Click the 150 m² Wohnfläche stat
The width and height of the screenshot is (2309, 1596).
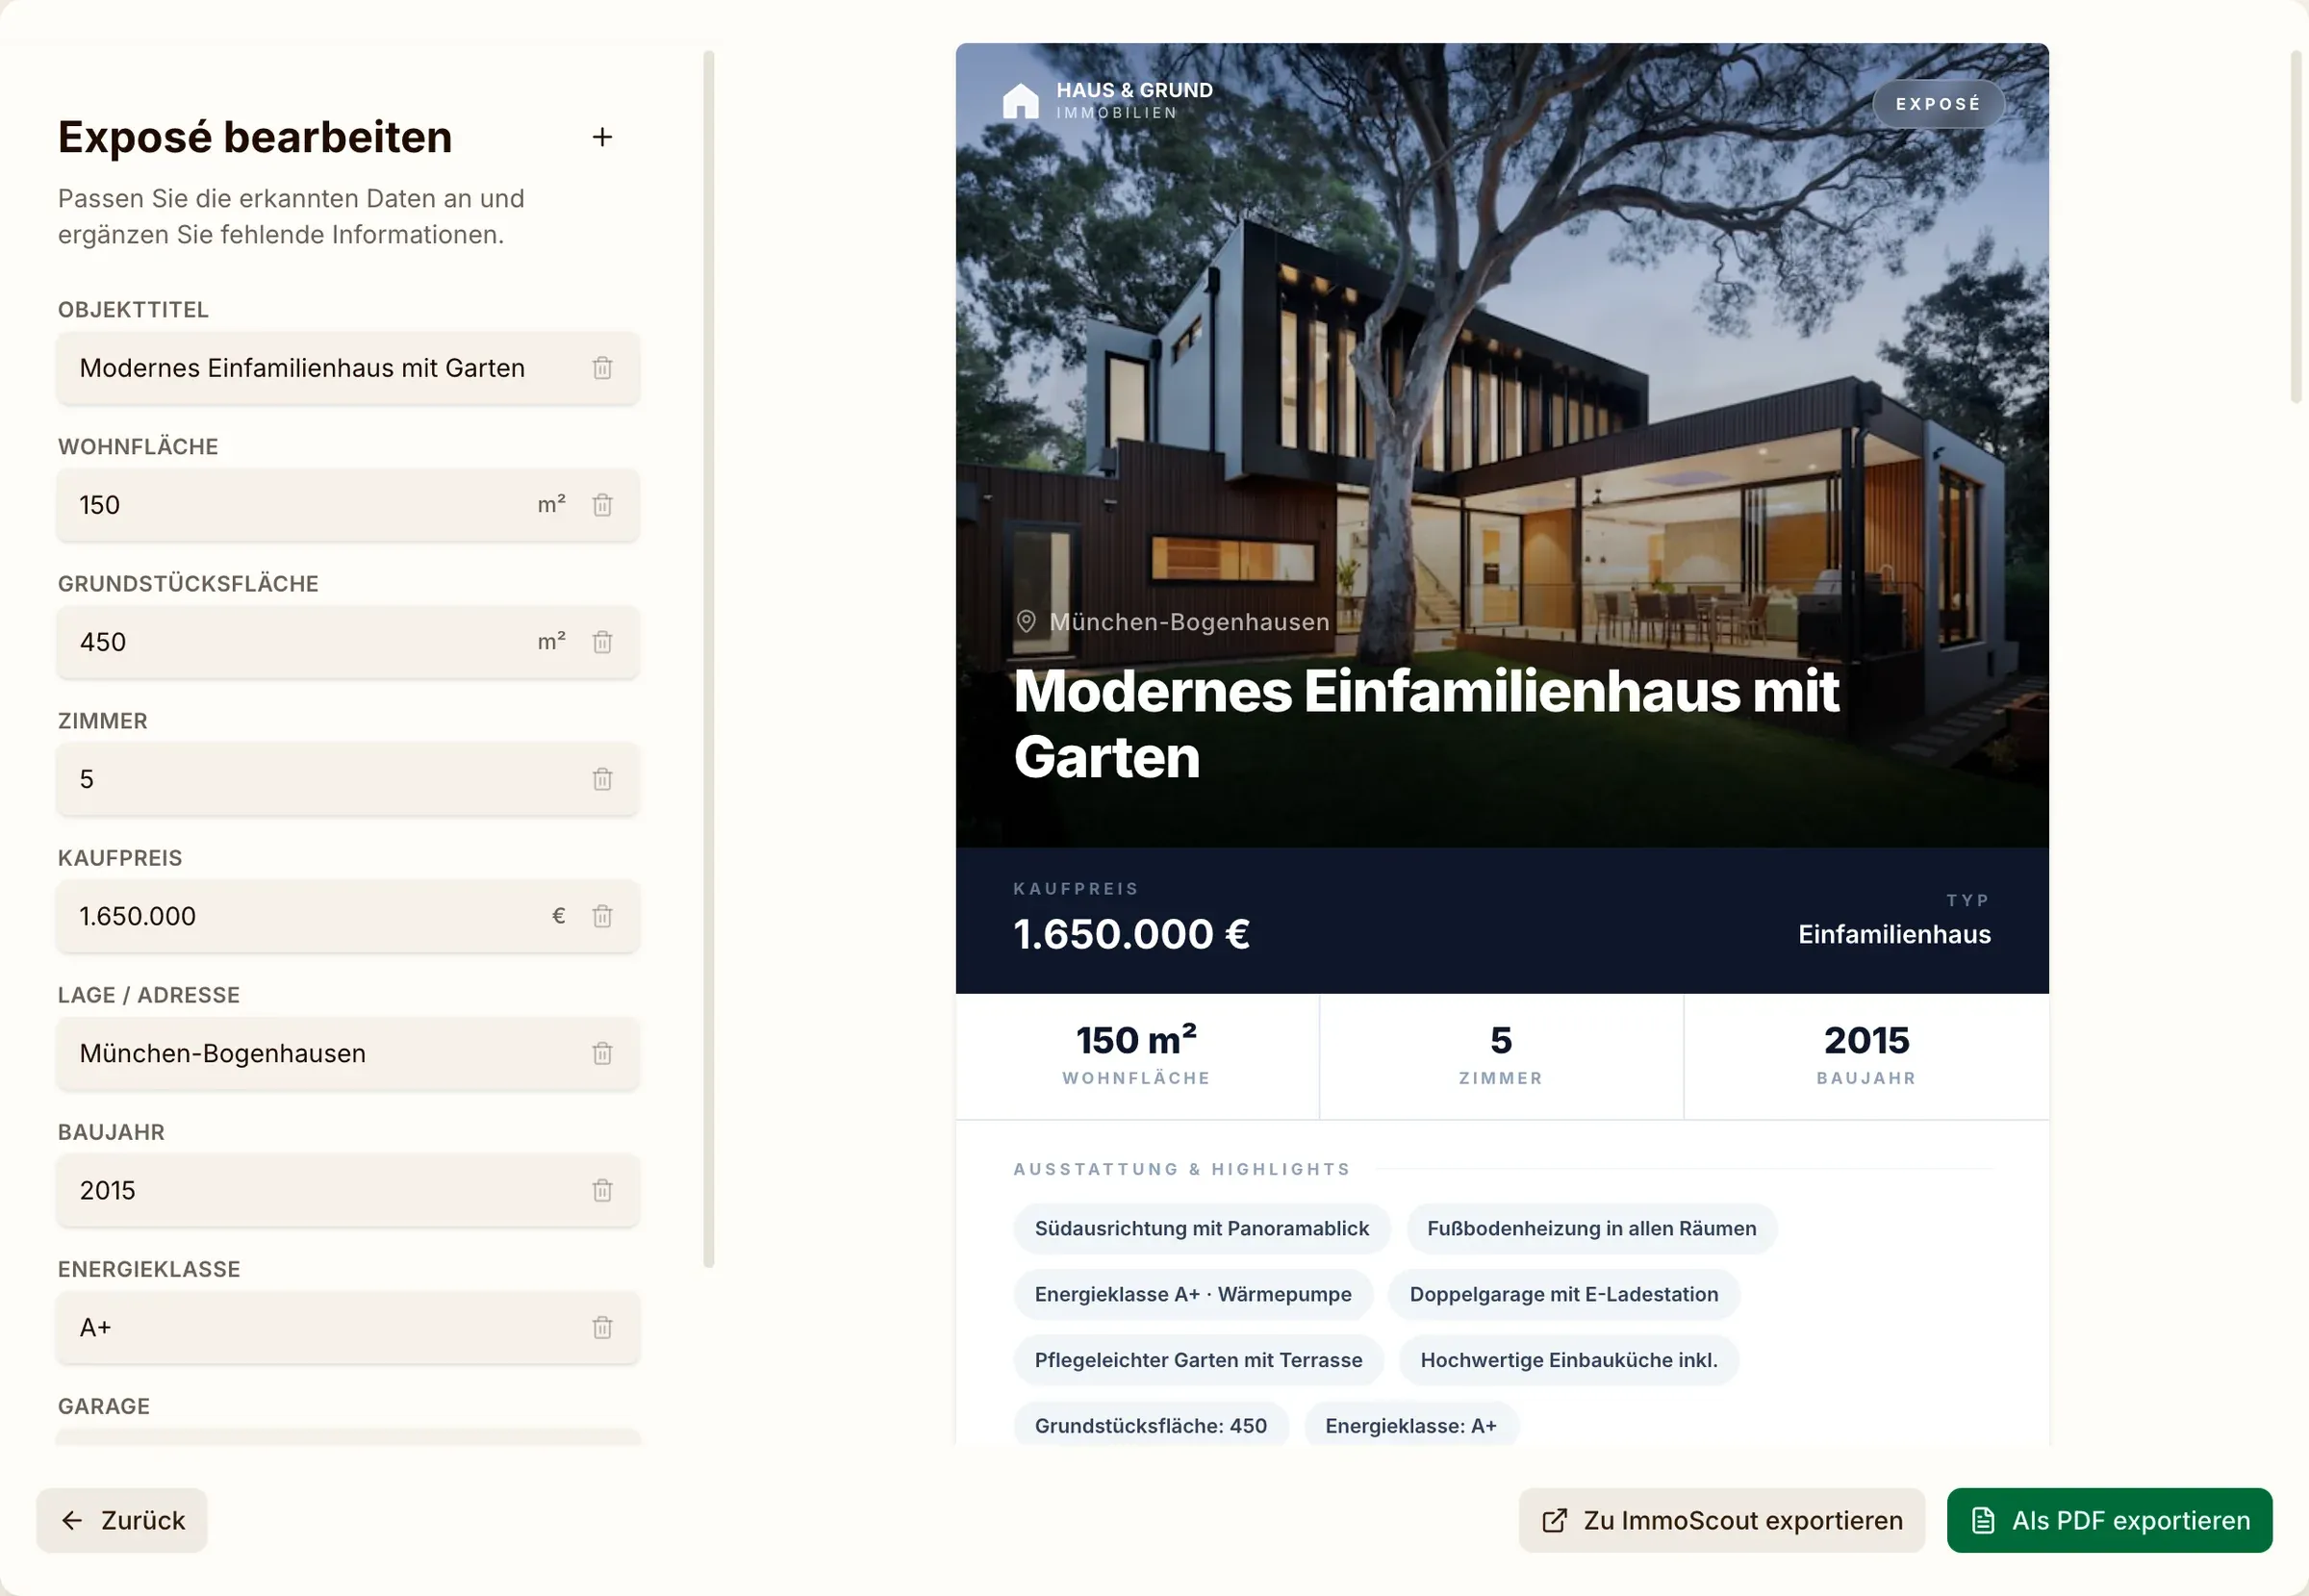click(1137, 1056)
